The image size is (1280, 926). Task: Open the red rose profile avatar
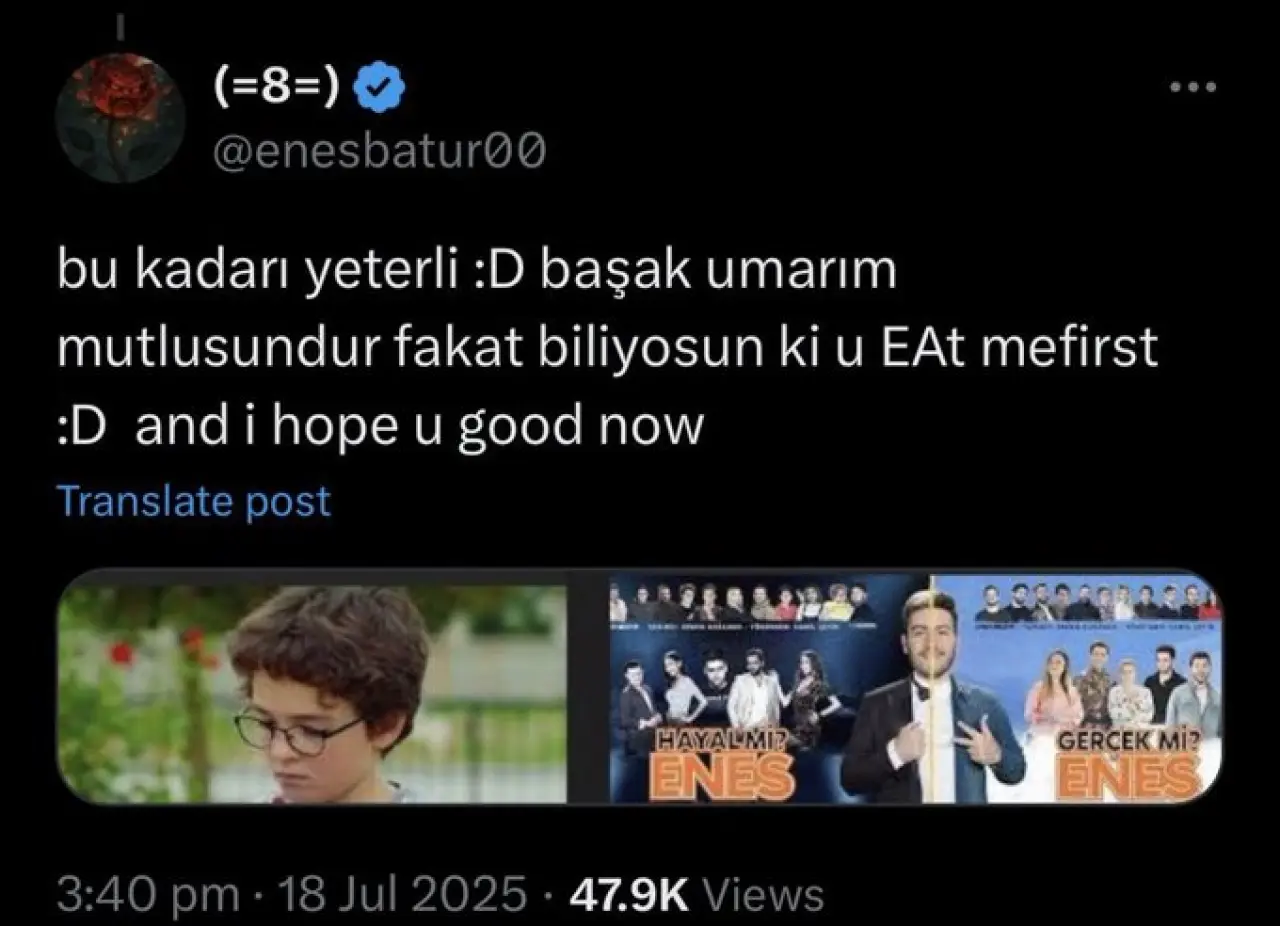click(120, 118)
